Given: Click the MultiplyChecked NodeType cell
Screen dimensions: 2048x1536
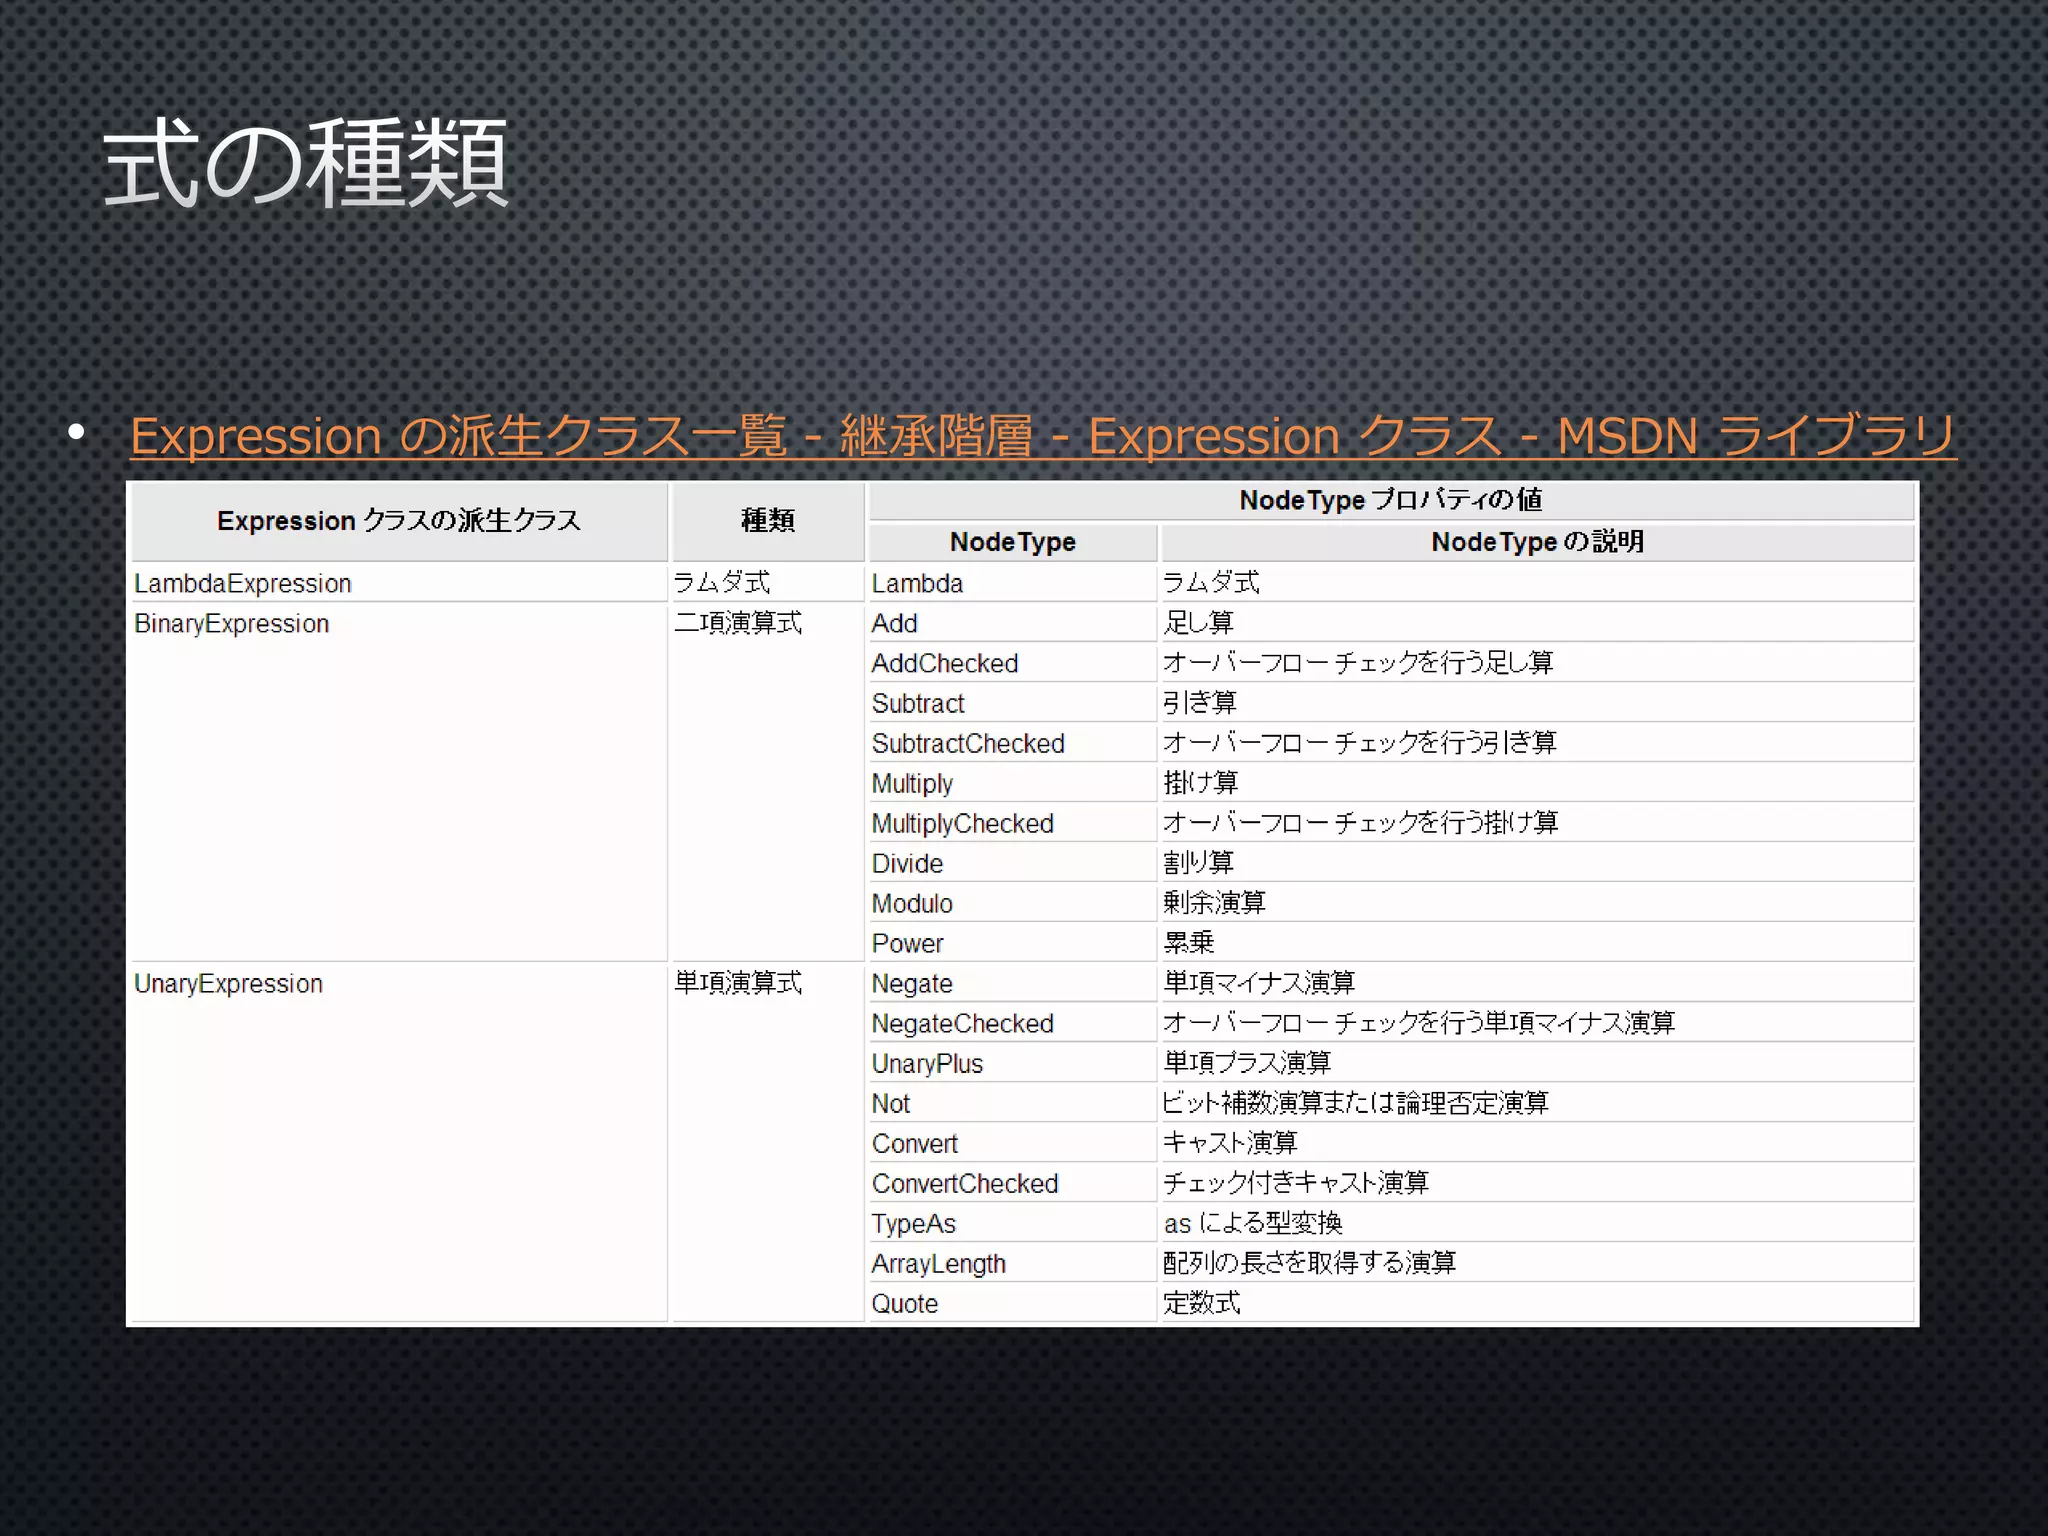Looking at the screenshot, I should 1013,823.
